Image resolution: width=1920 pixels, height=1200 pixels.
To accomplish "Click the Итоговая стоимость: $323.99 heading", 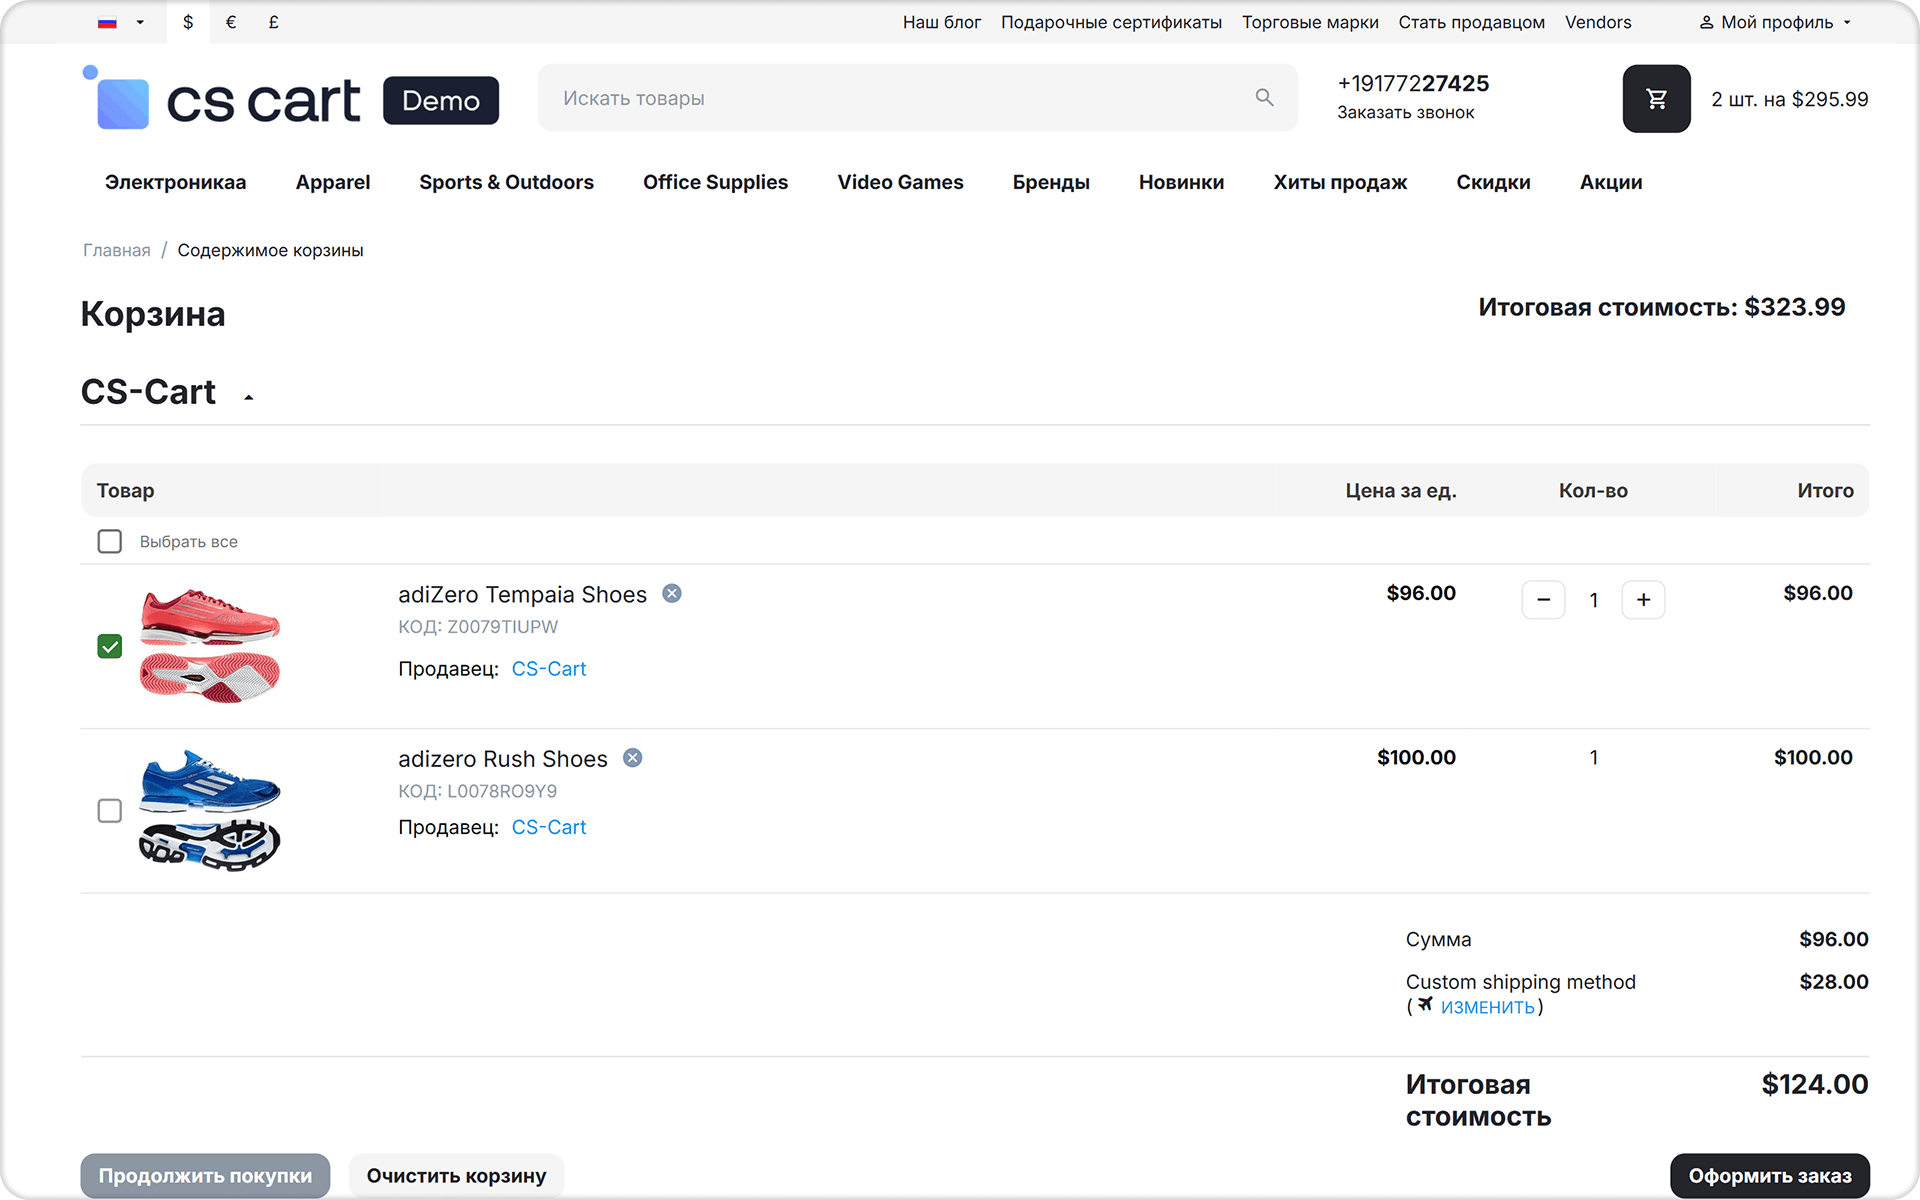I will (1662, 307).
